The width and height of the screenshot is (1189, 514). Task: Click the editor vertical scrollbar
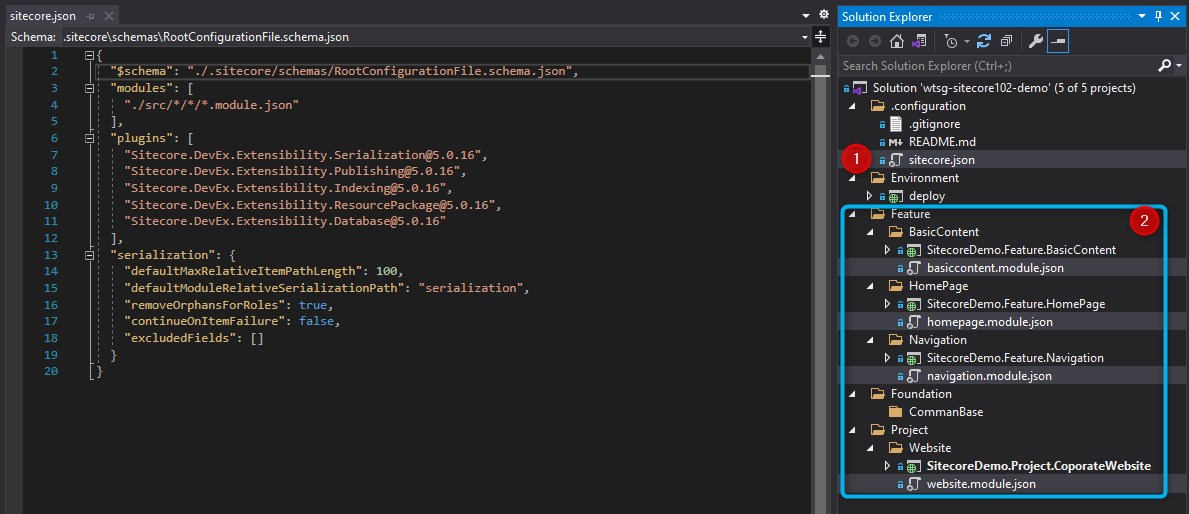(820, 281)
